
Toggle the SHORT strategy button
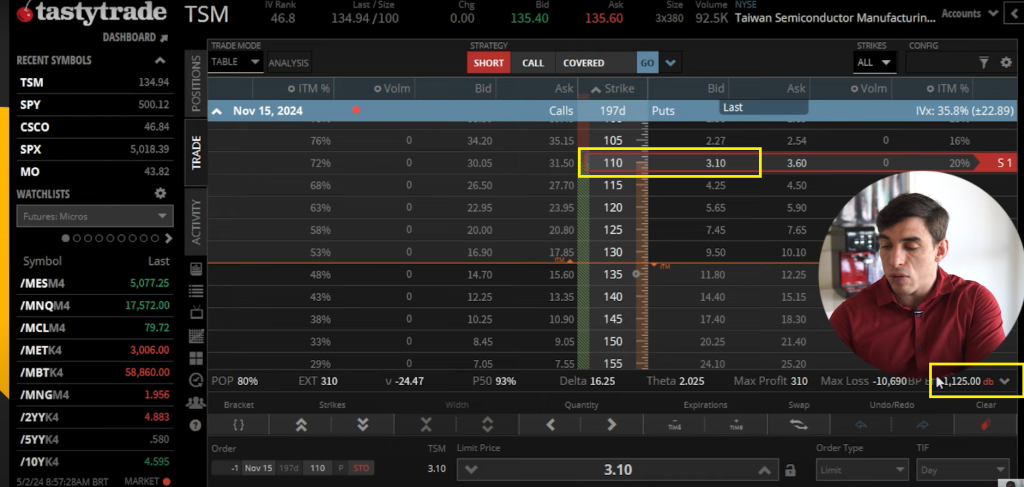pos(489,63)
